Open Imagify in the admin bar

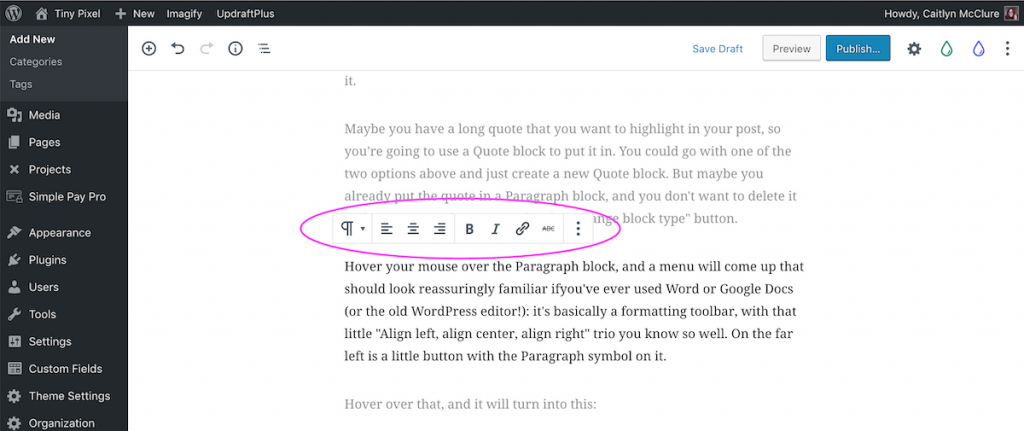[x=184, y=13]
